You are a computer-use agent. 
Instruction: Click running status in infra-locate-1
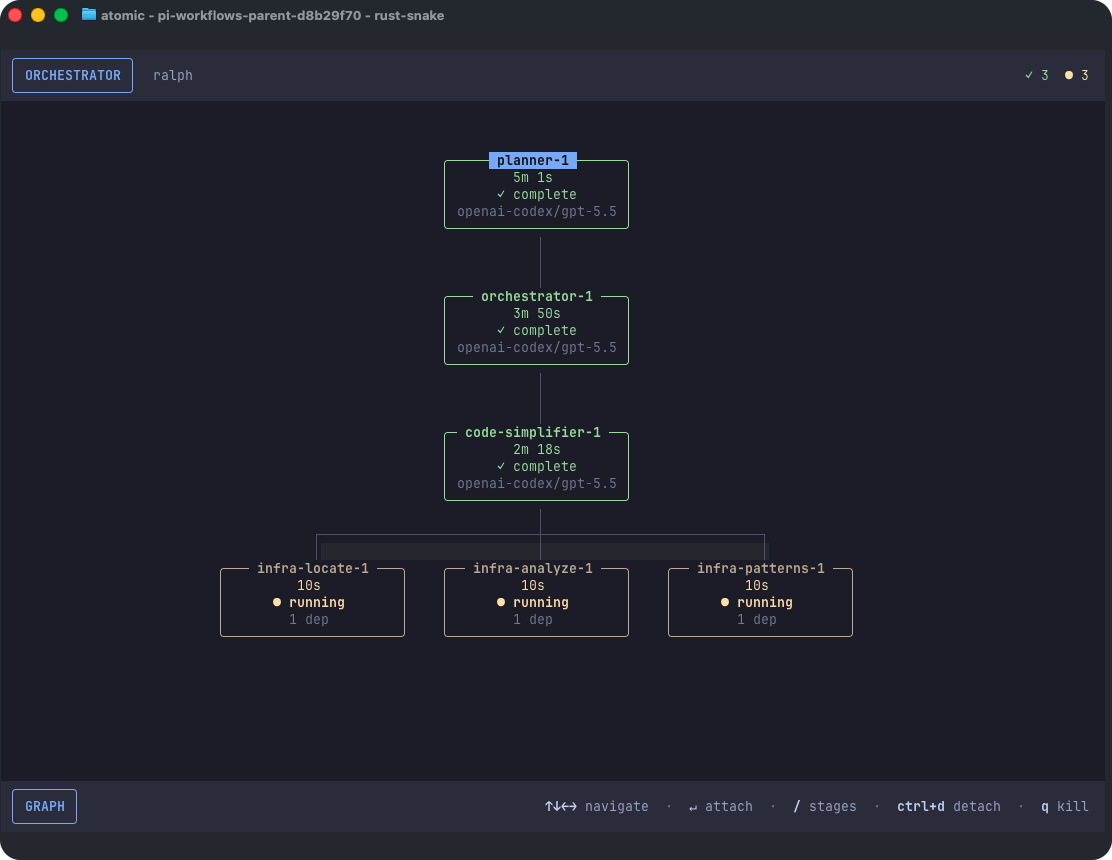click(x=309, y=602)
